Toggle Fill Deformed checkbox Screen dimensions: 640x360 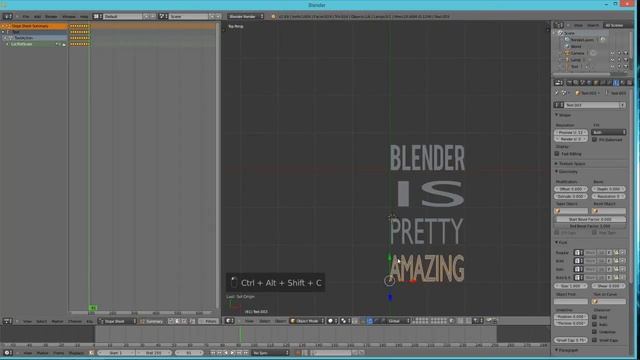[595, 140]
